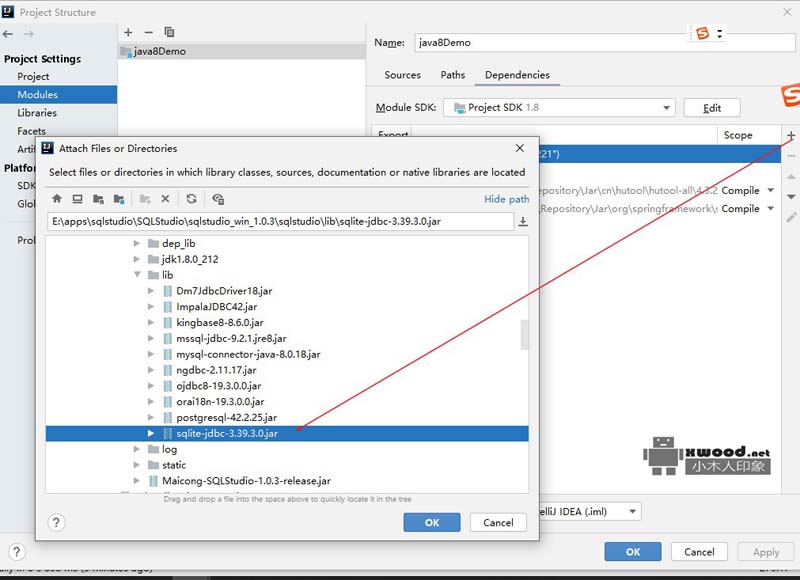Refresh the file tree

(191, 199)
